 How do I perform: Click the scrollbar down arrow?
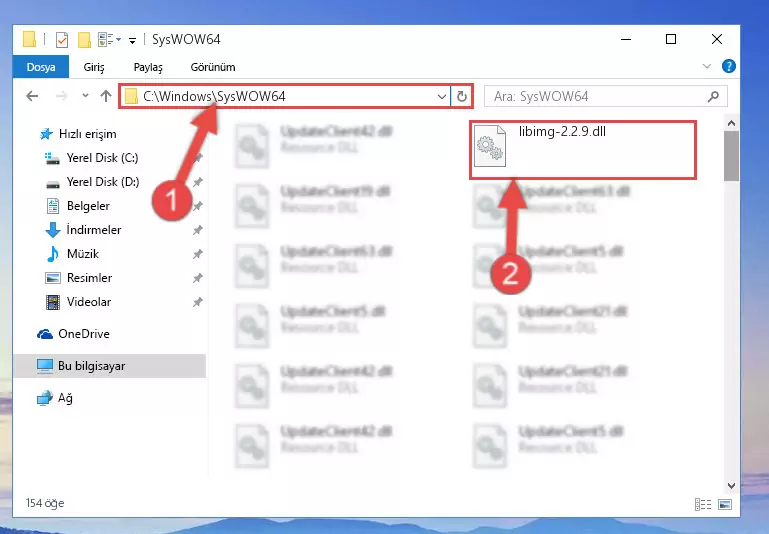tap(731, 485)
